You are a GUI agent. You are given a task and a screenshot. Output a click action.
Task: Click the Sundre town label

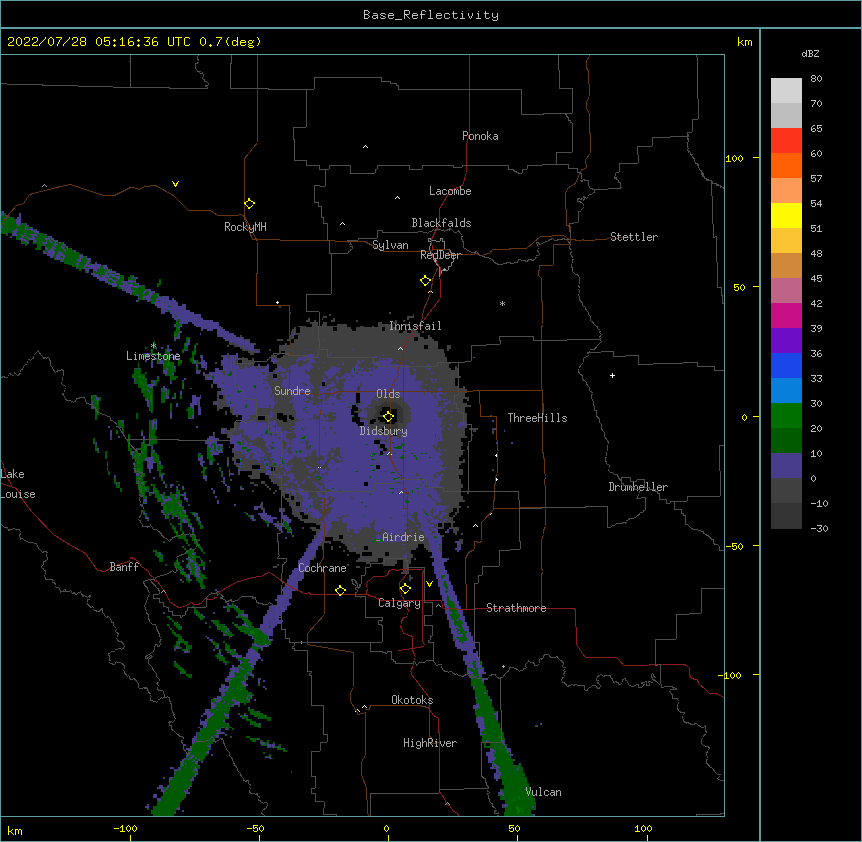click(x=292, y=391)
